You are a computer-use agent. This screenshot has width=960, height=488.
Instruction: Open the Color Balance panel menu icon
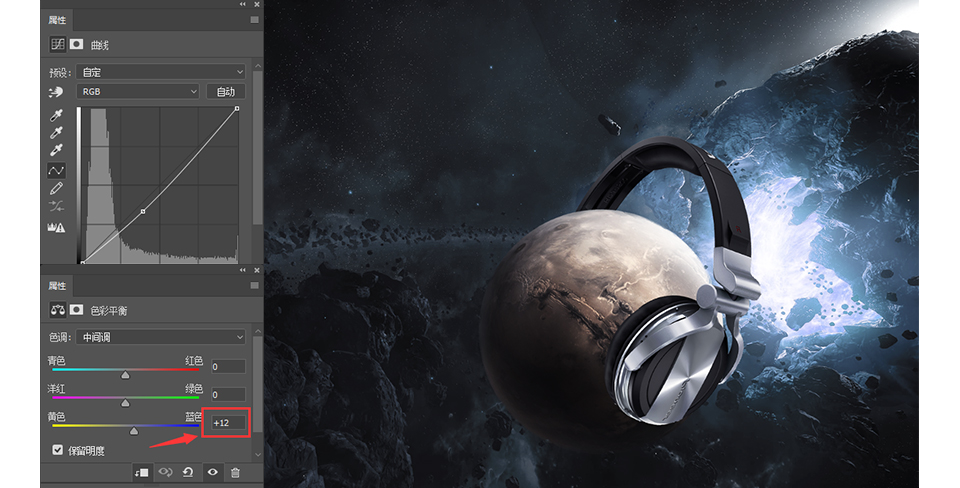(254, 285)
